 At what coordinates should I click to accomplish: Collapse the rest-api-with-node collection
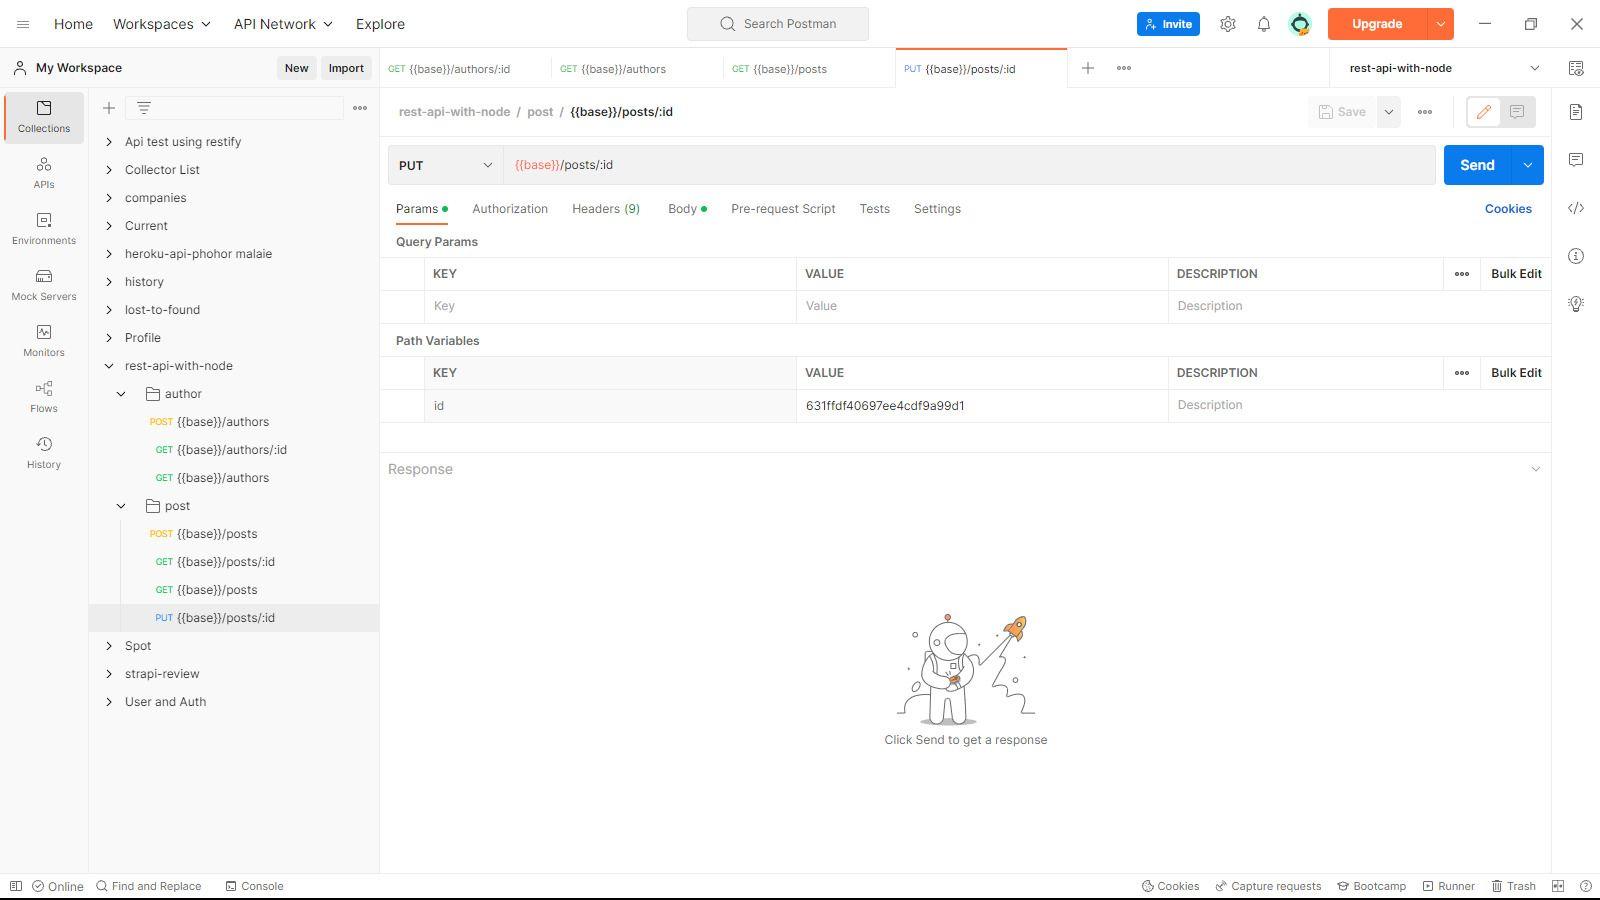pos(109,366)
